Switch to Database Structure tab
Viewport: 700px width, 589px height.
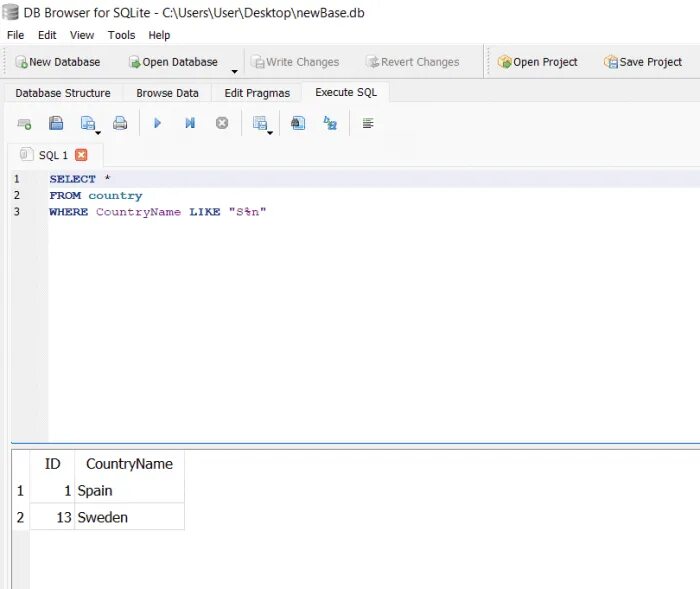[63, 93]
